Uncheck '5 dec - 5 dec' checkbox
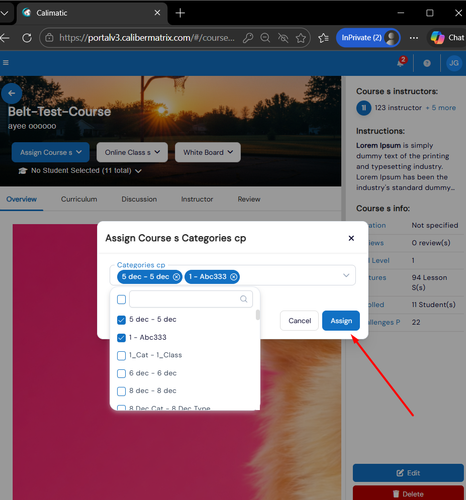 click(121, 320)
